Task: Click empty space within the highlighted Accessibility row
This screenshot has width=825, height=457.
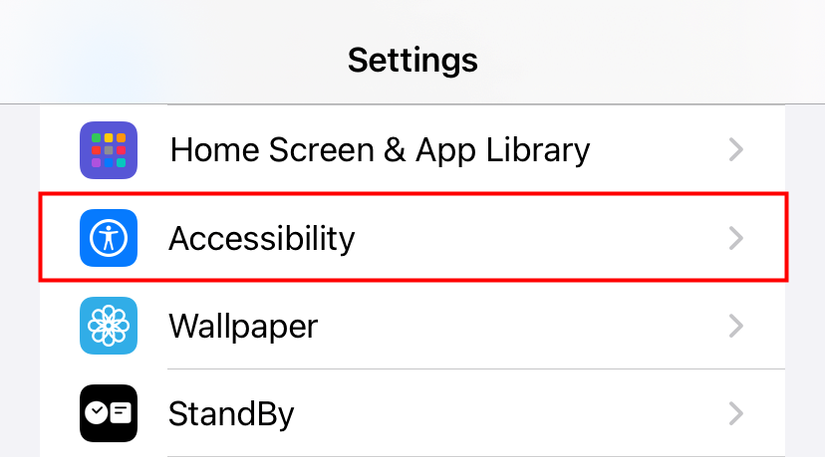Action: pos(537,238)
